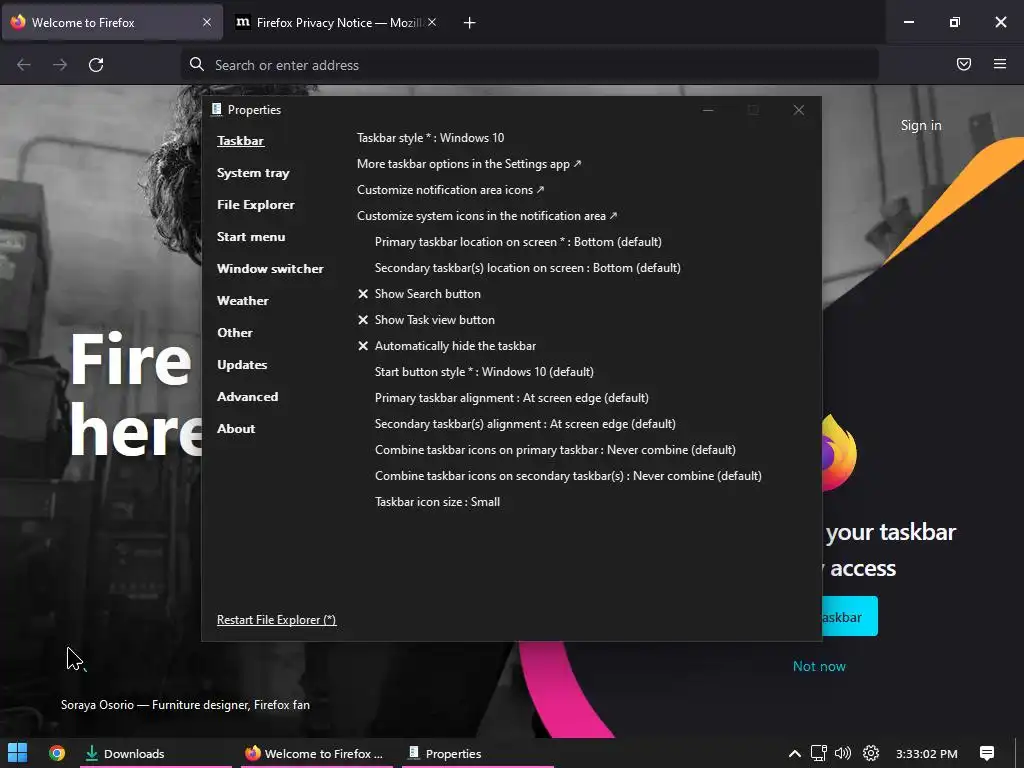Screen dimensions: 1024x768
Task: Open the Advanced section
Action: click(x=248, y=397)
